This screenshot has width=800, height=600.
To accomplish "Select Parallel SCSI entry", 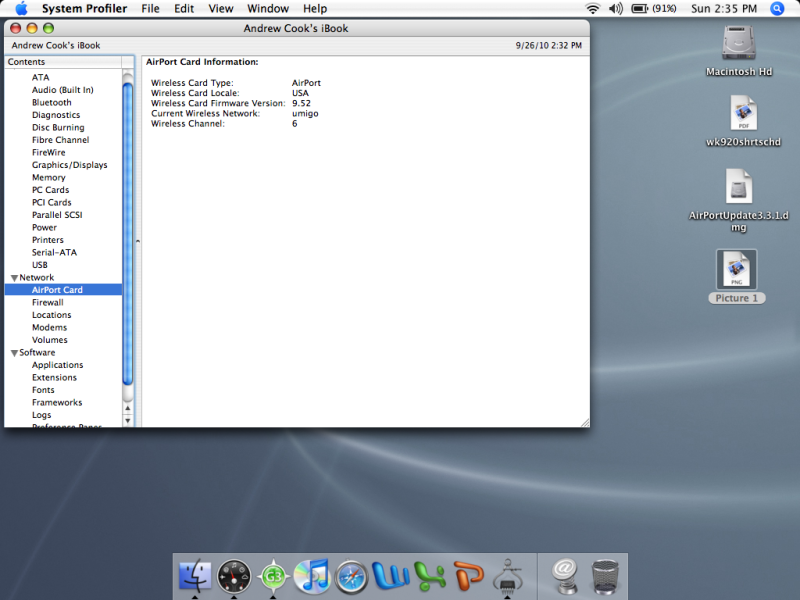I will [x=57, y=215].
